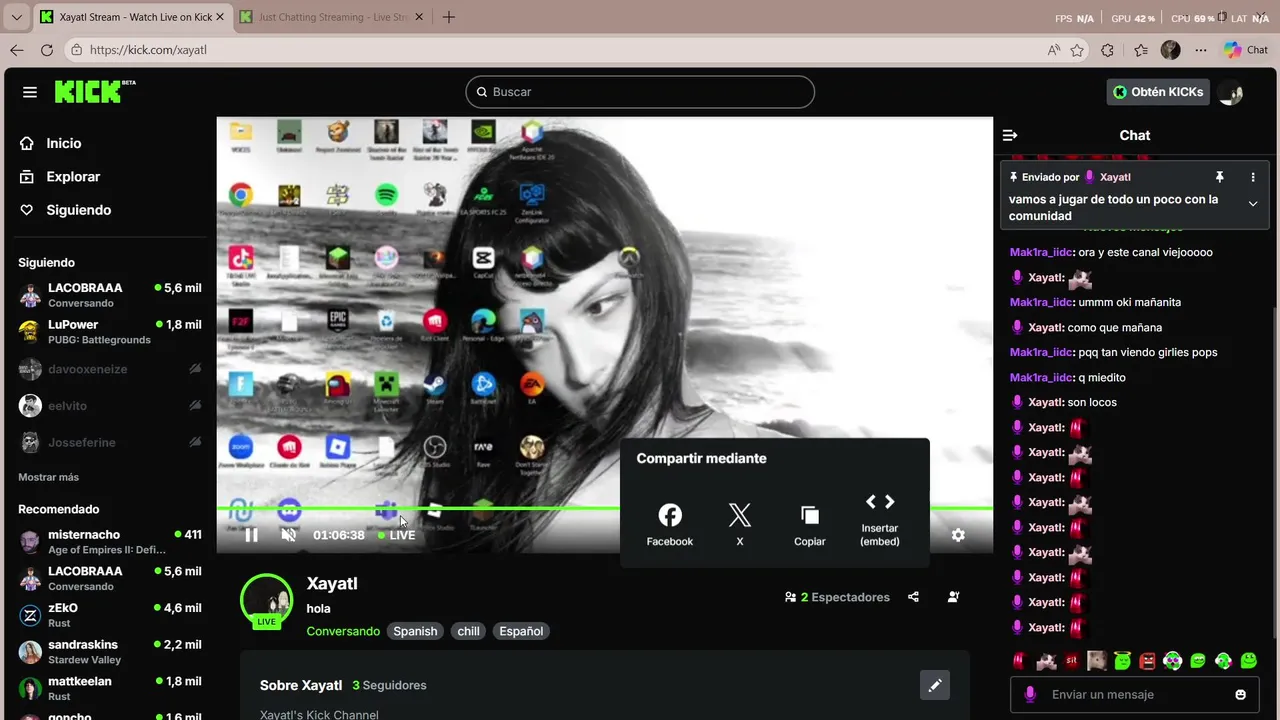
Task: Click the user icon right of the share icon
Action: [x=953, y=597]
